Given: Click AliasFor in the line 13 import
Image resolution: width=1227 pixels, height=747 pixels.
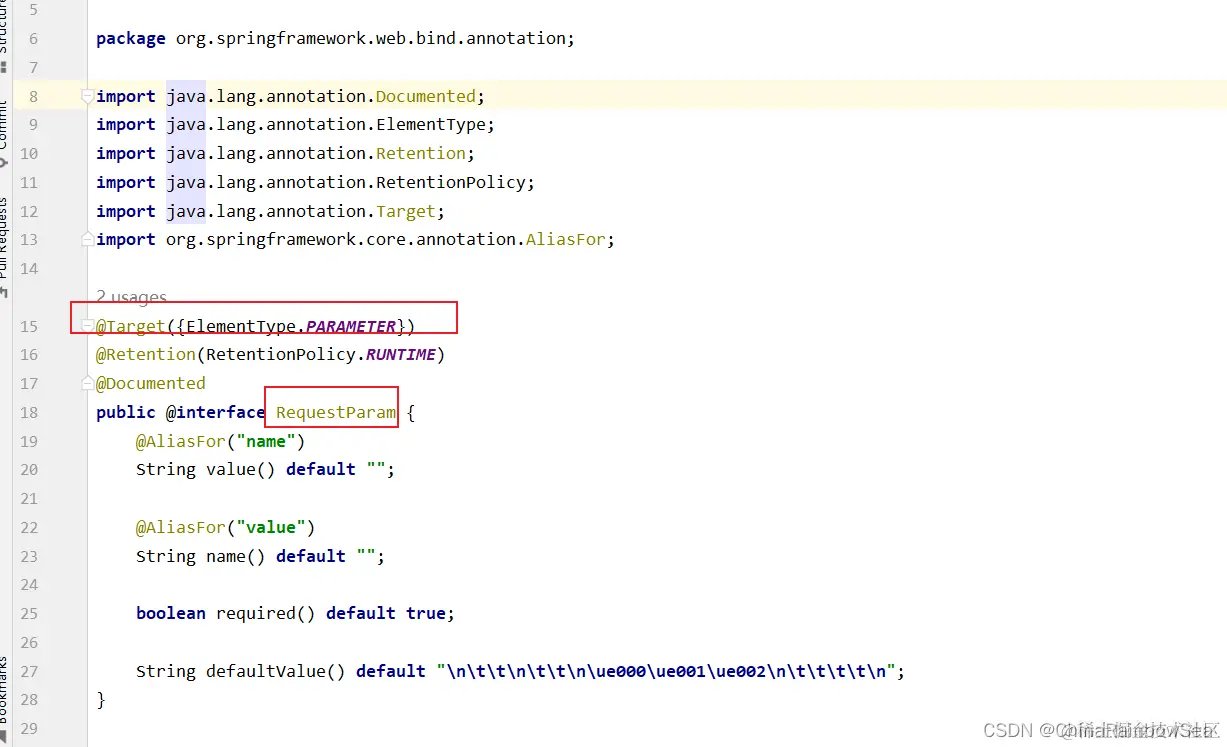Looking at the screenshot, I should tap(566, 239).
